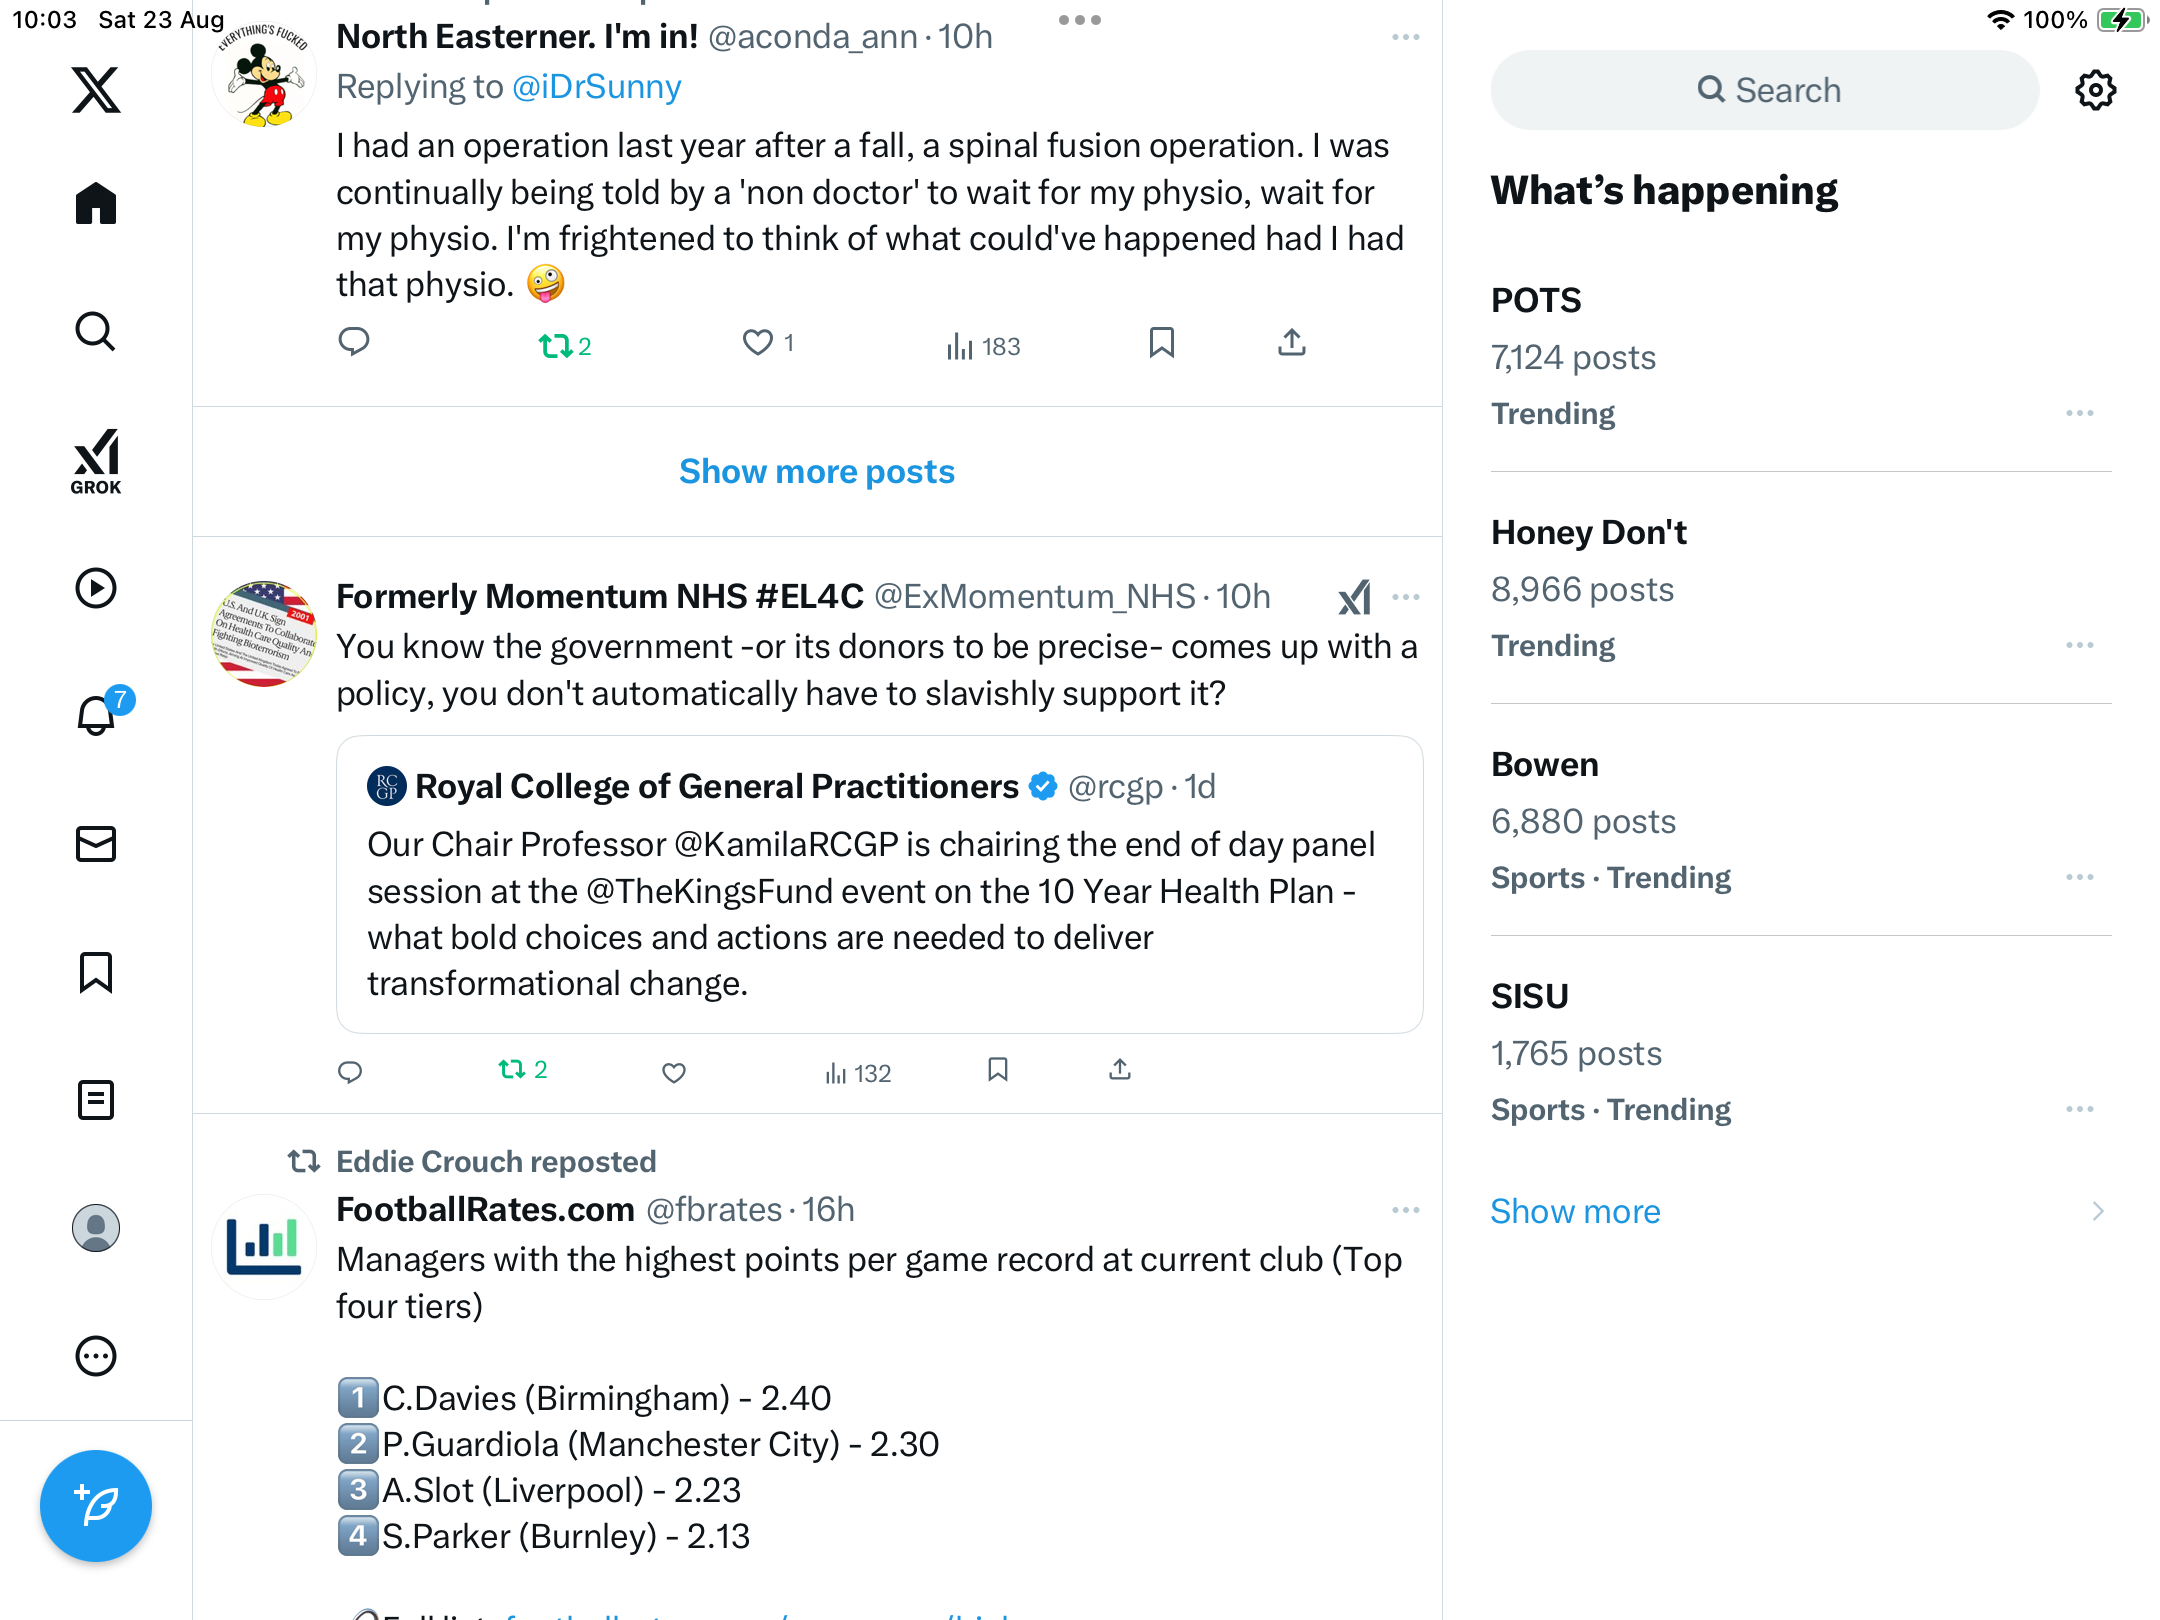The width and height of the screenshot is (2160, 1620).
Task: Open the @iDrSunny mention link
Action: pos(596,87)
